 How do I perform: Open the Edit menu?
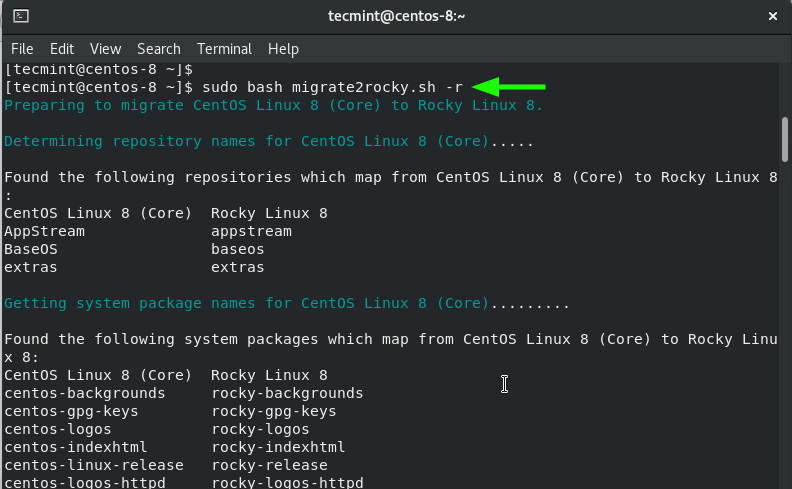(62, 49)
